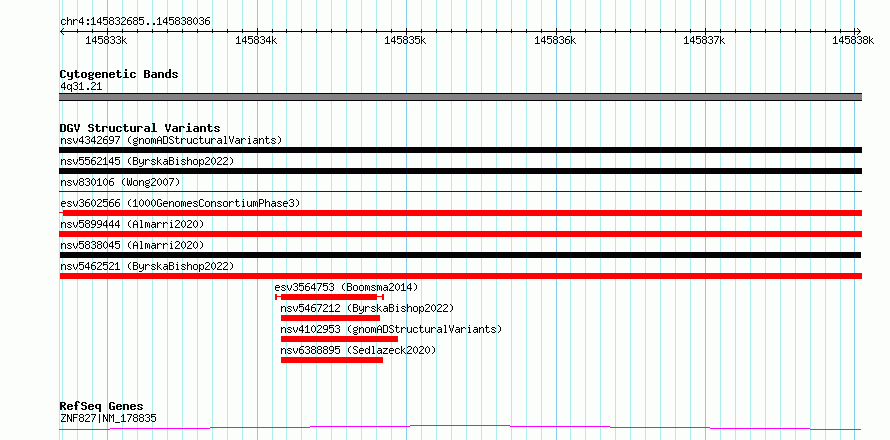Select the red bar under nsv5899444
This screenshot has height=440, width=890.
460,234
